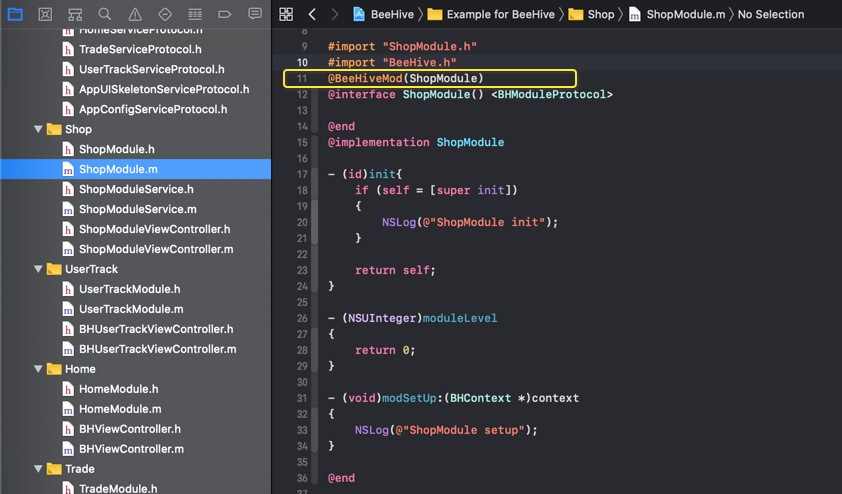This screenshot has height=494, width=842.
Task: Open the Breakpoint navigator
Action: (224, 14)
